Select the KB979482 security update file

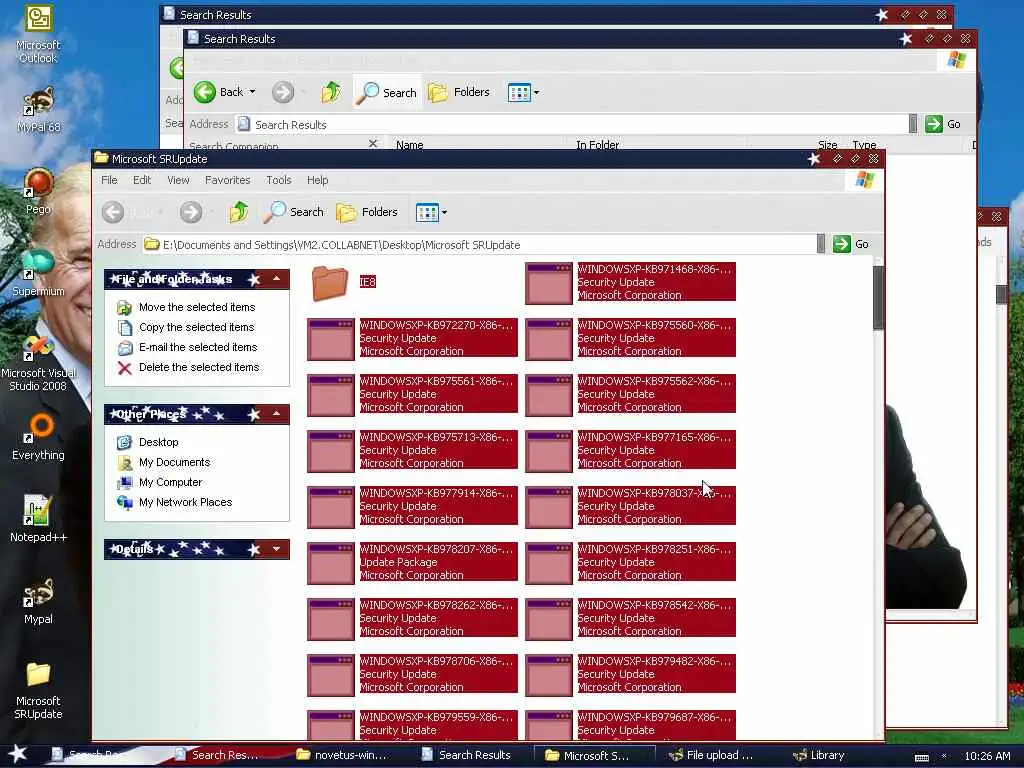(x=630, y=675)
